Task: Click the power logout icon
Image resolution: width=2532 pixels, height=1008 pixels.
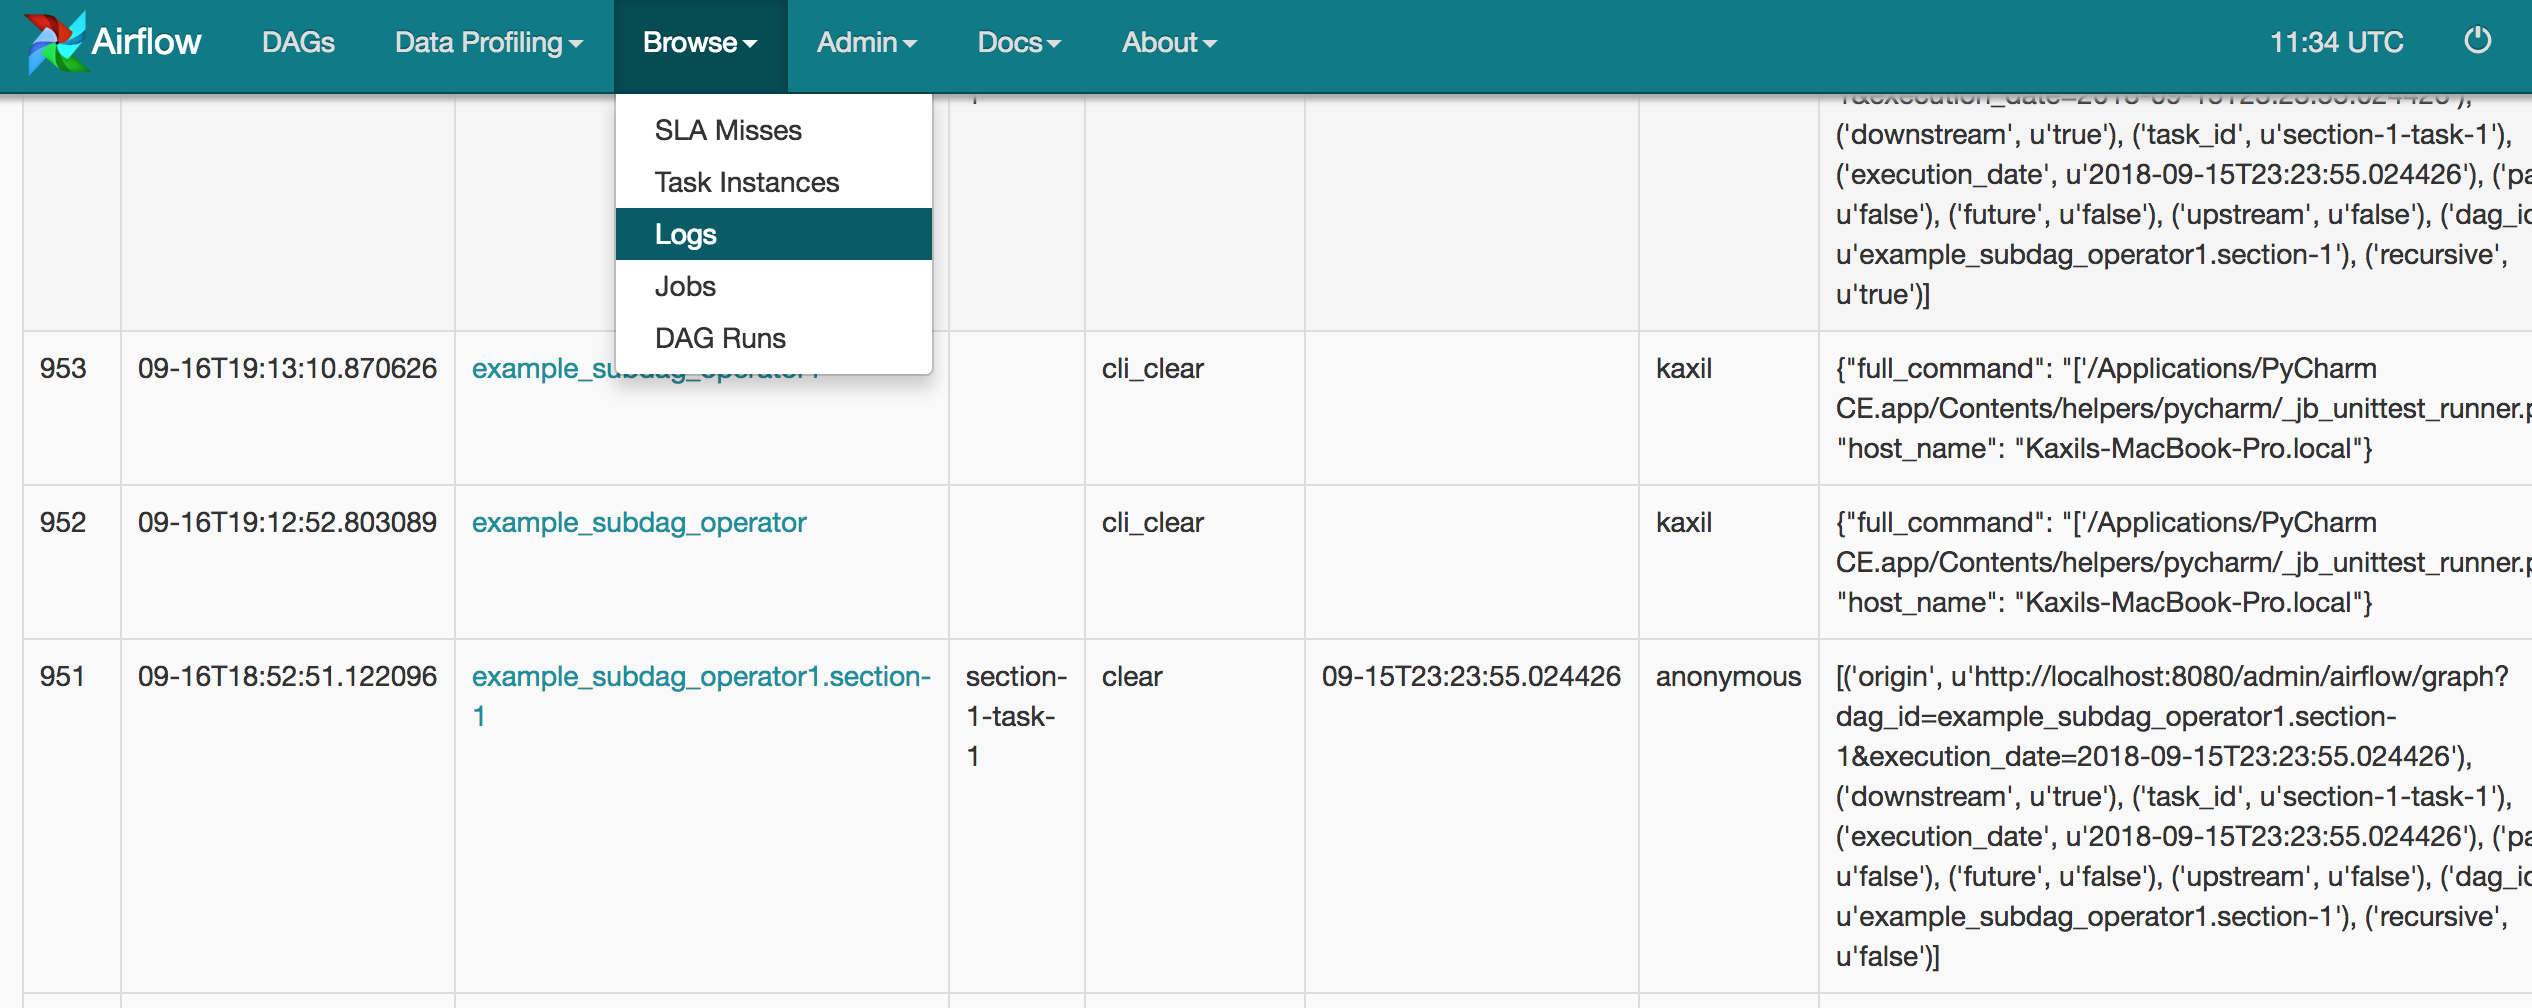Action: click(x=2477, y=41)
